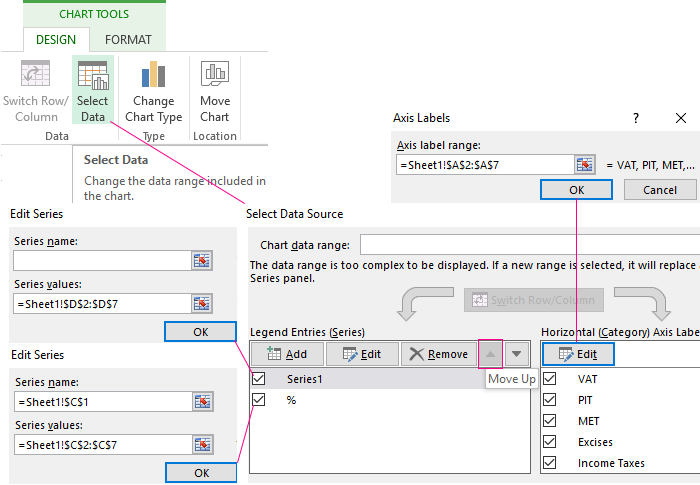Click the Series values field with $D$2:$D$7

pos(102,304)
